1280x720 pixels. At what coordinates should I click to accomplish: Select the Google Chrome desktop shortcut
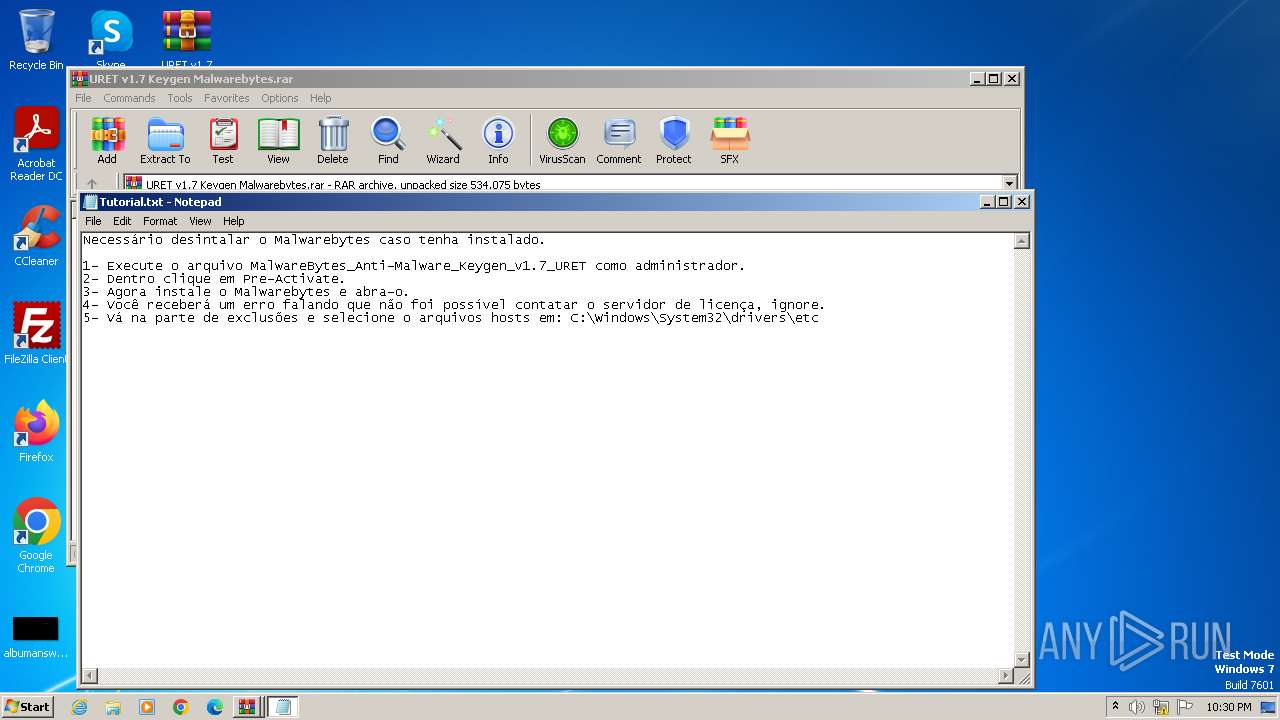[x=36, y=536]
